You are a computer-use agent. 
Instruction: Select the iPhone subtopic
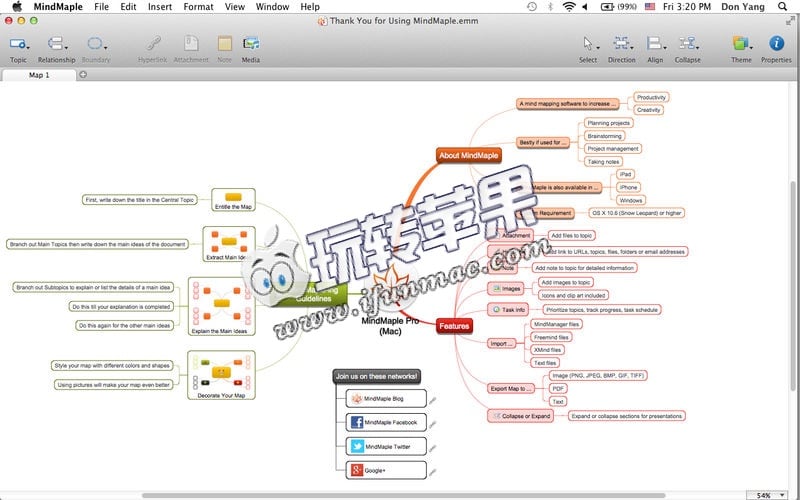[628, 187]
